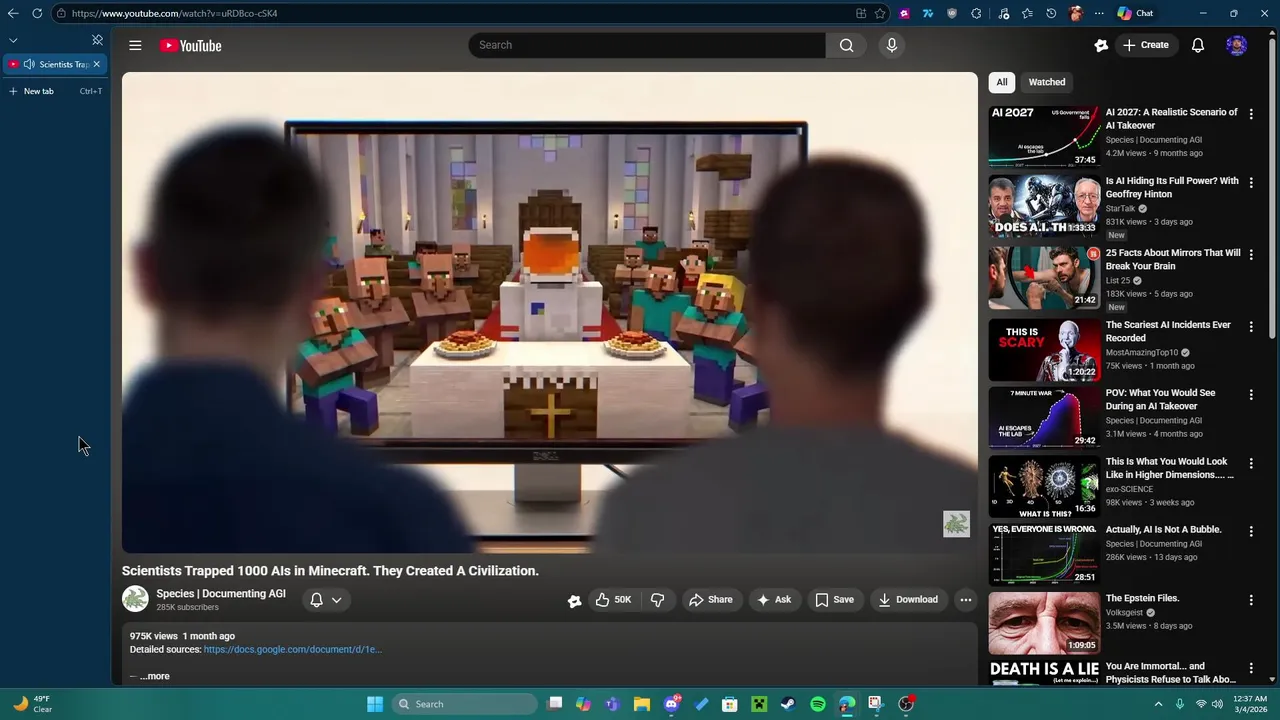This screenshot has height=720, width=1280.
Task: Mute the tab via speaker icon
Action: point(29,64)
